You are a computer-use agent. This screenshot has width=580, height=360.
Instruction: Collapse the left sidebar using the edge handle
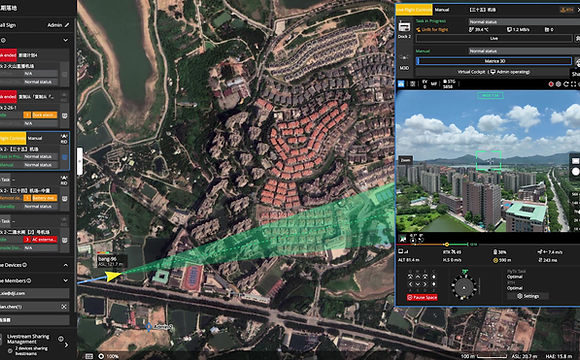tap(80, 161)
